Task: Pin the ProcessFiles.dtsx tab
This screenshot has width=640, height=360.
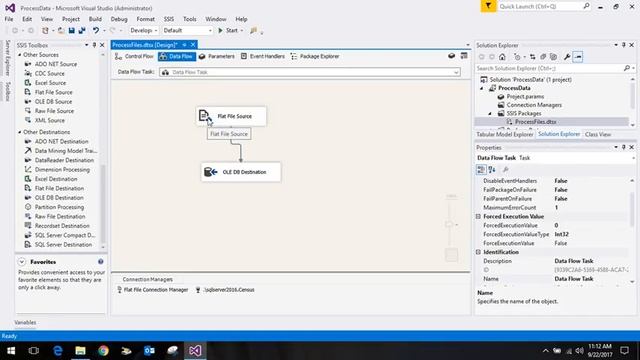Action: (184, 45)
